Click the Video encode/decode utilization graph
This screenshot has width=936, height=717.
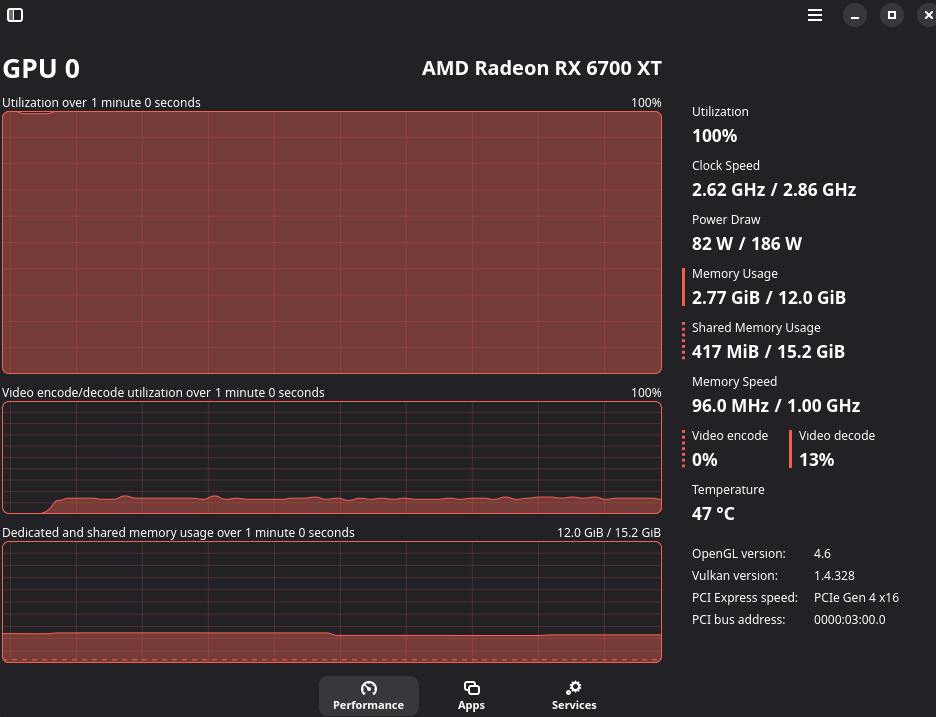point(331,457)
